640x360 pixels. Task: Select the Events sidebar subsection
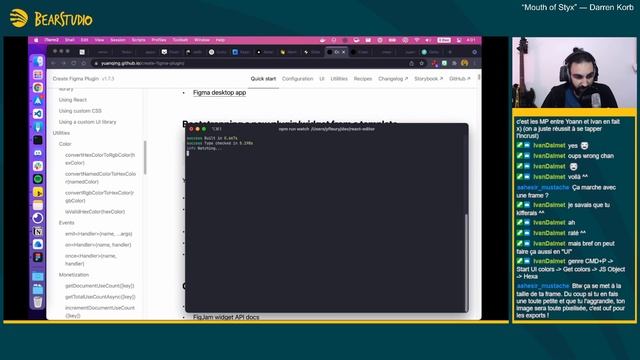pos(67,223)
